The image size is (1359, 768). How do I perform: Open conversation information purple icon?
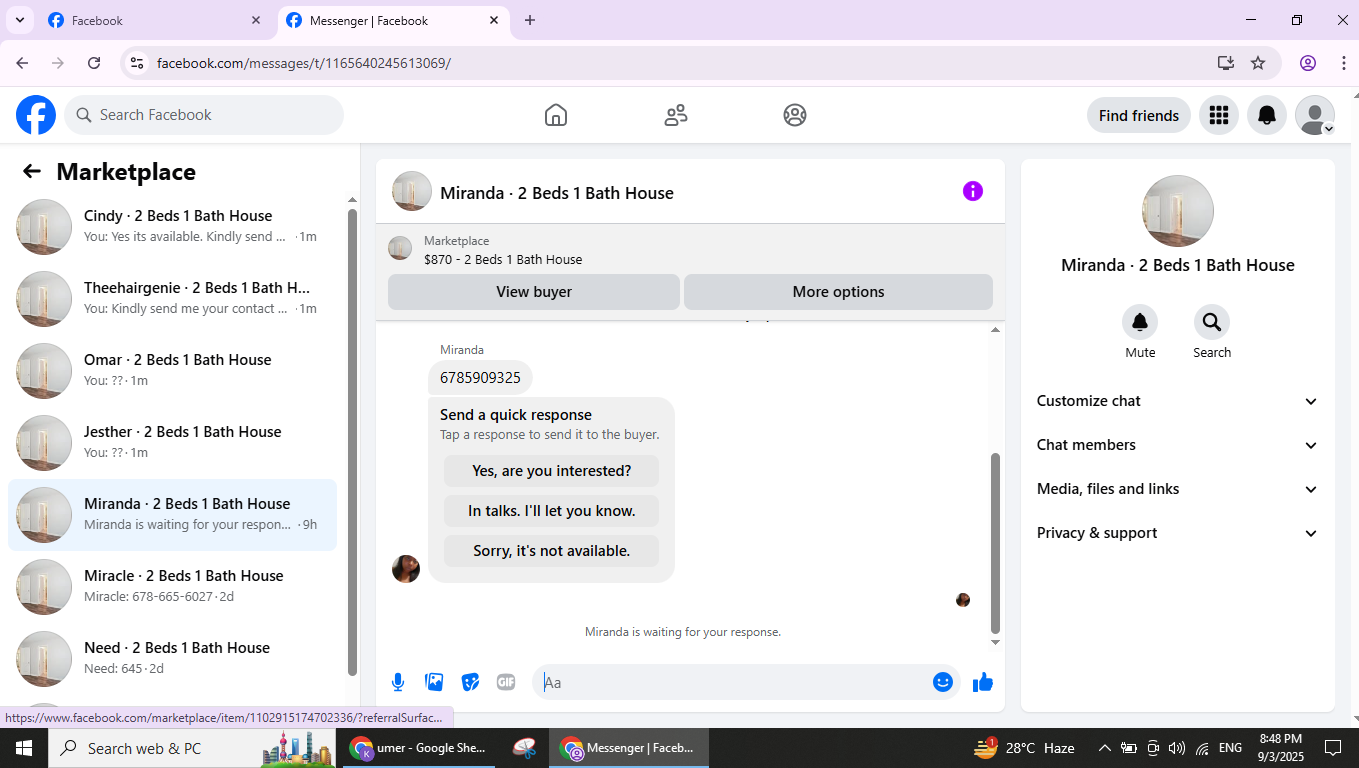point(973,191)
